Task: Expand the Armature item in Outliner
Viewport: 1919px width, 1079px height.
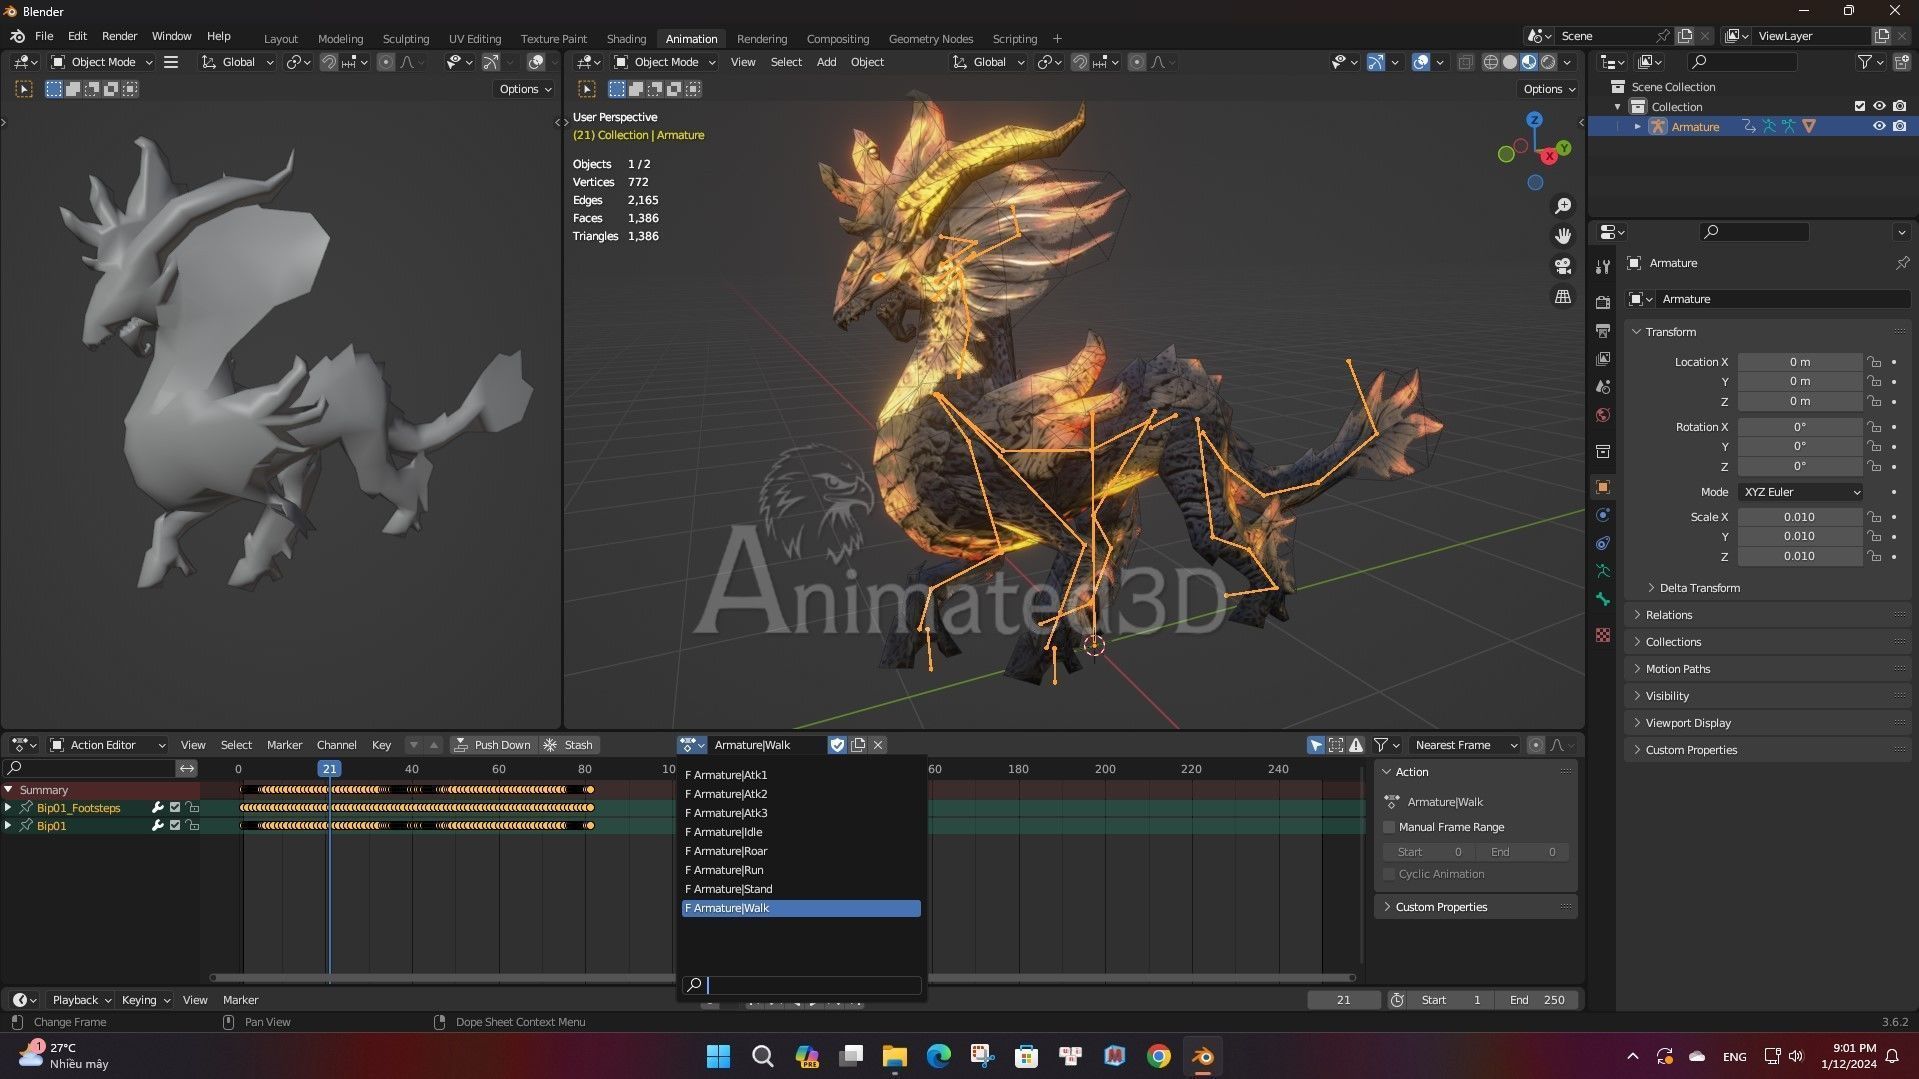Action: click(x=1638, y=126)
